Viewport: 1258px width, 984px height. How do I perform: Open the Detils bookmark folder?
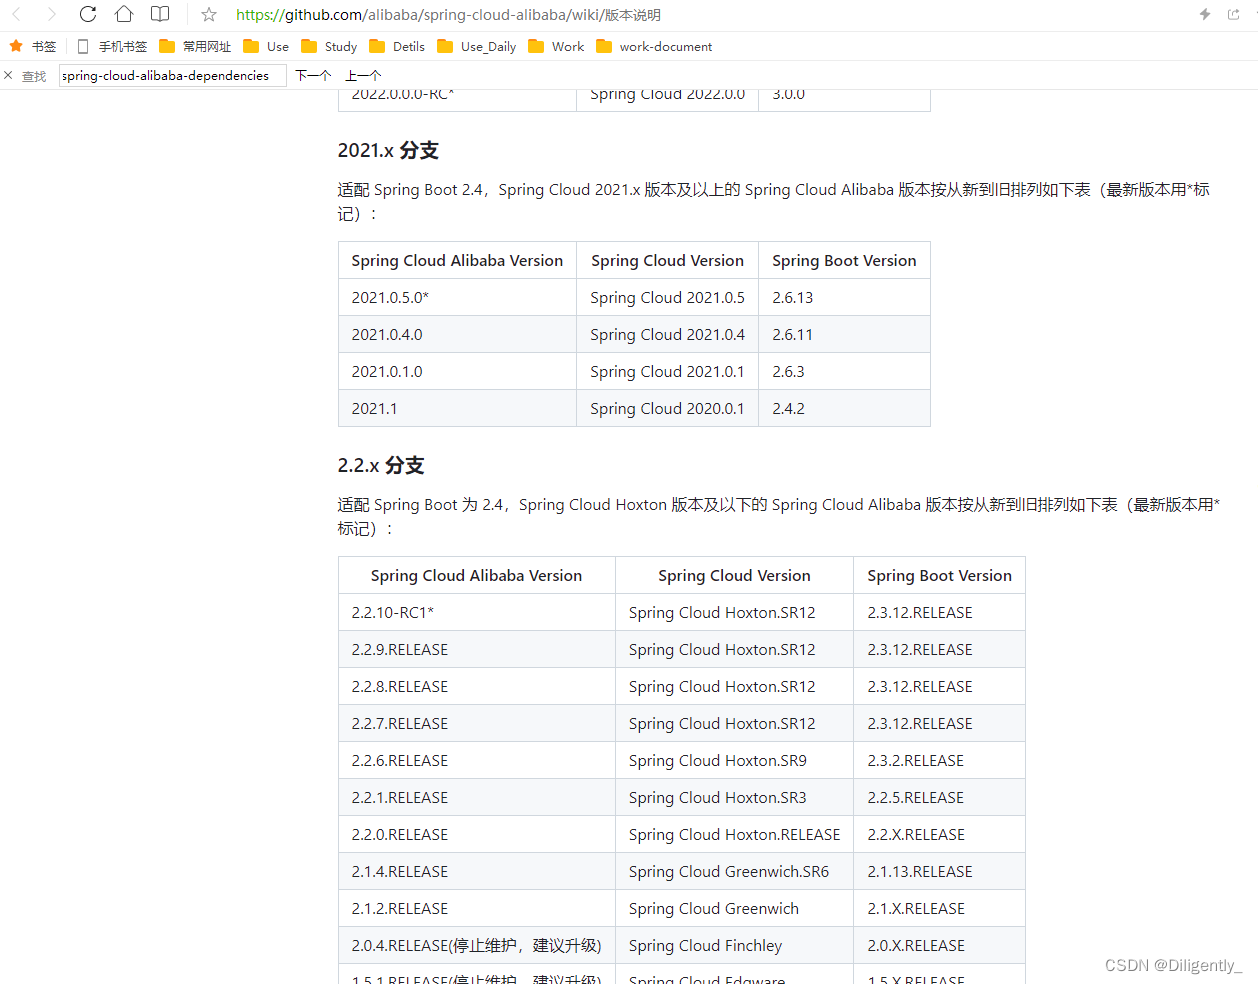(x=397, y=46)
